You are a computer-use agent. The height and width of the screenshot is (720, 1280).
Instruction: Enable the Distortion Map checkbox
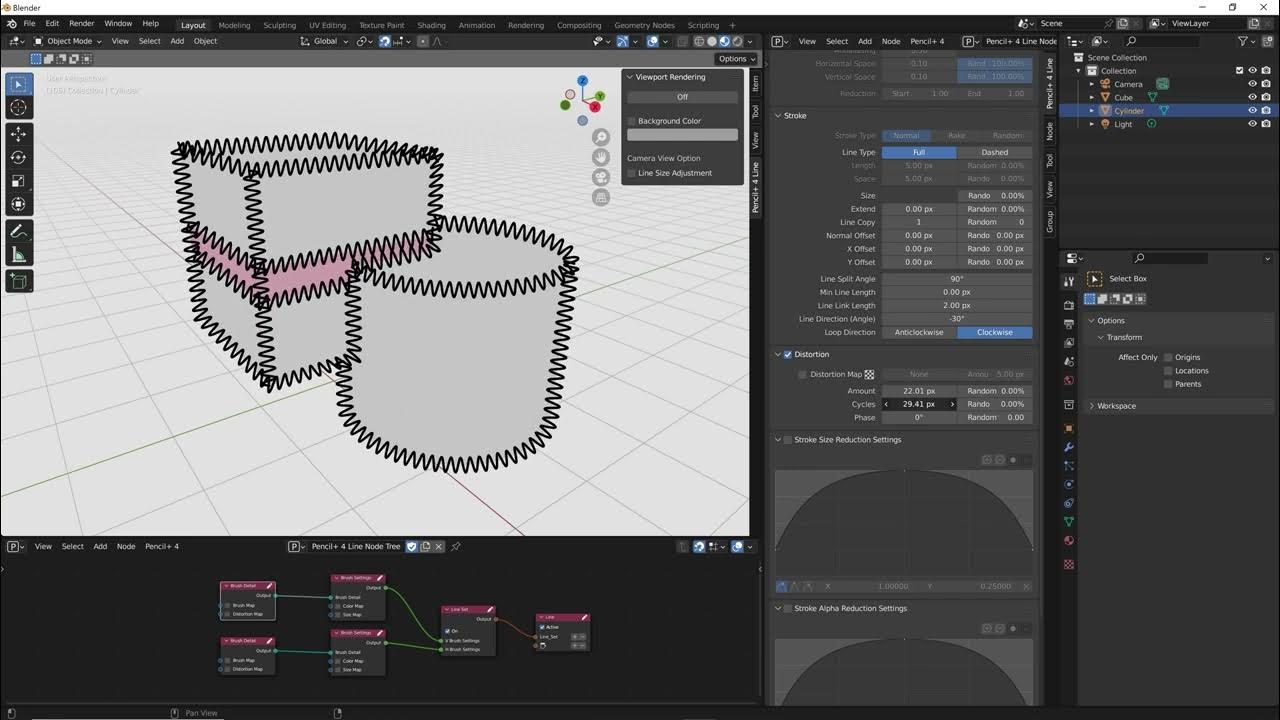pyautogui.click(x=802, y=375)
